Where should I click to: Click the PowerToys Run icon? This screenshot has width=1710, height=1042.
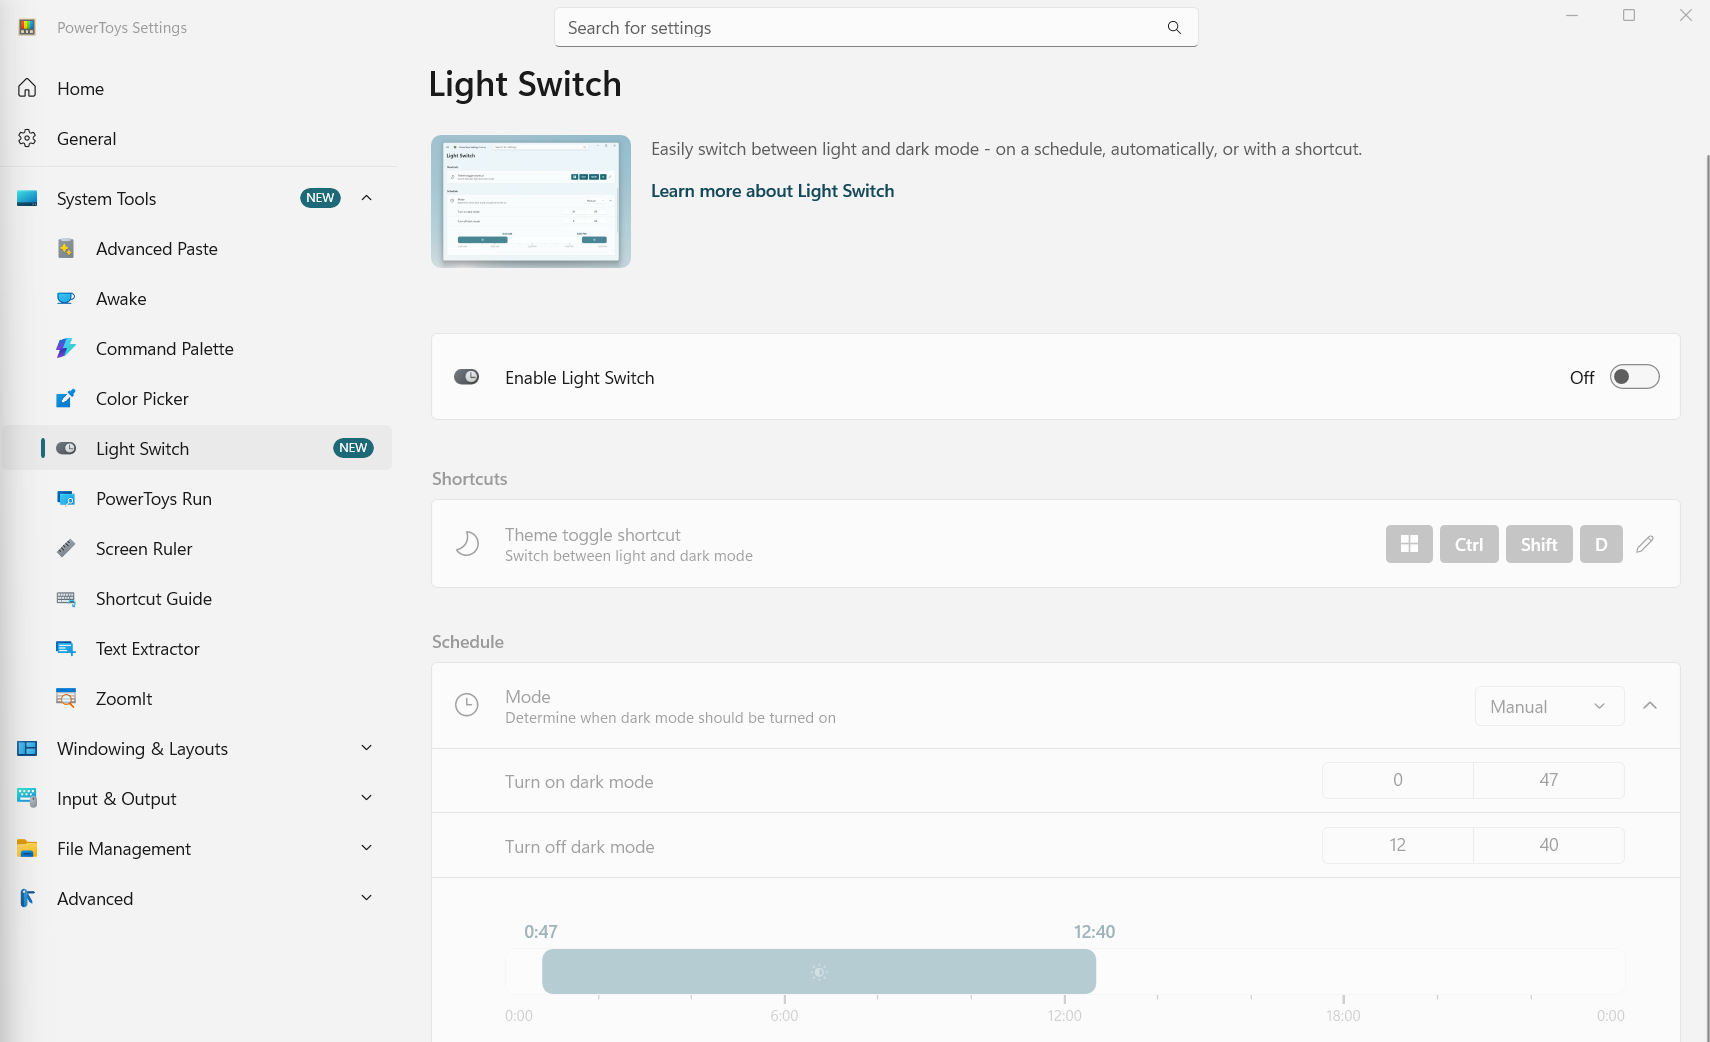66,498
